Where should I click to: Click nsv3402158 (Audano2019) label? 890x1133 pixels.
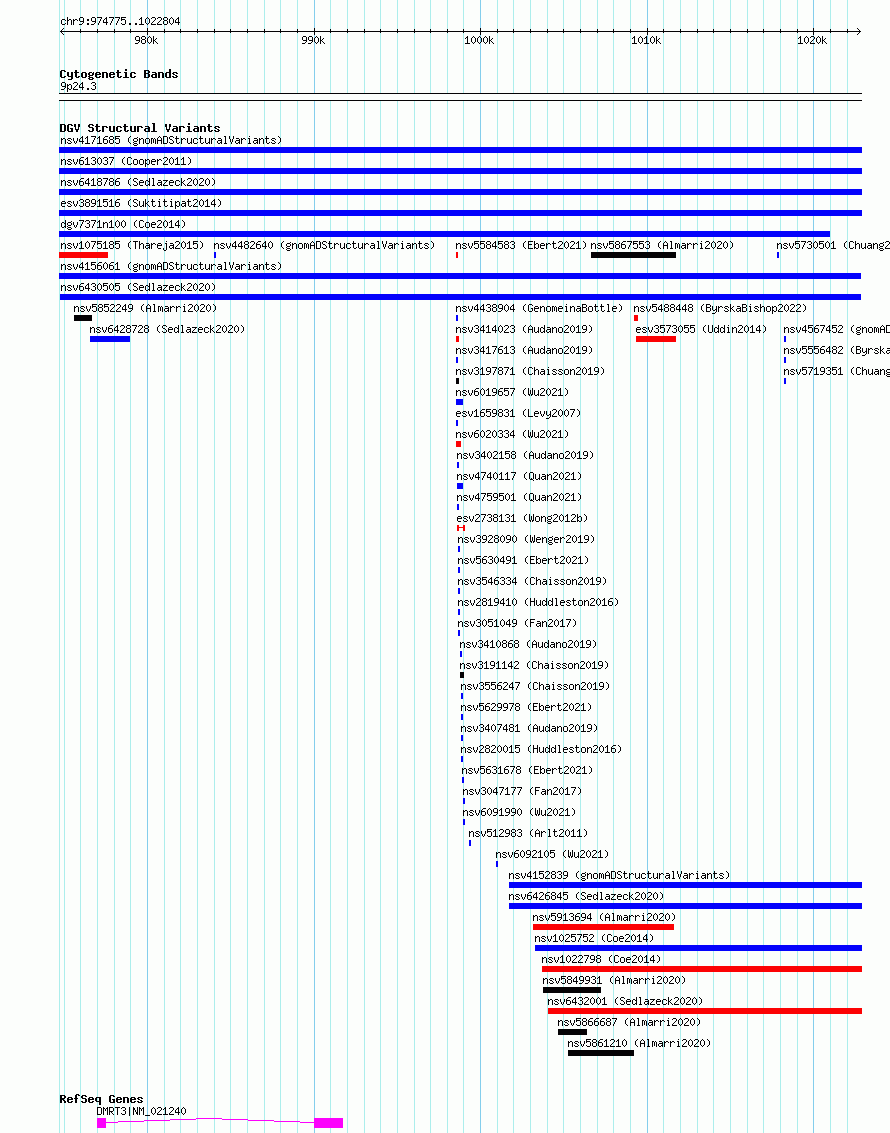[x=525, y=455]
